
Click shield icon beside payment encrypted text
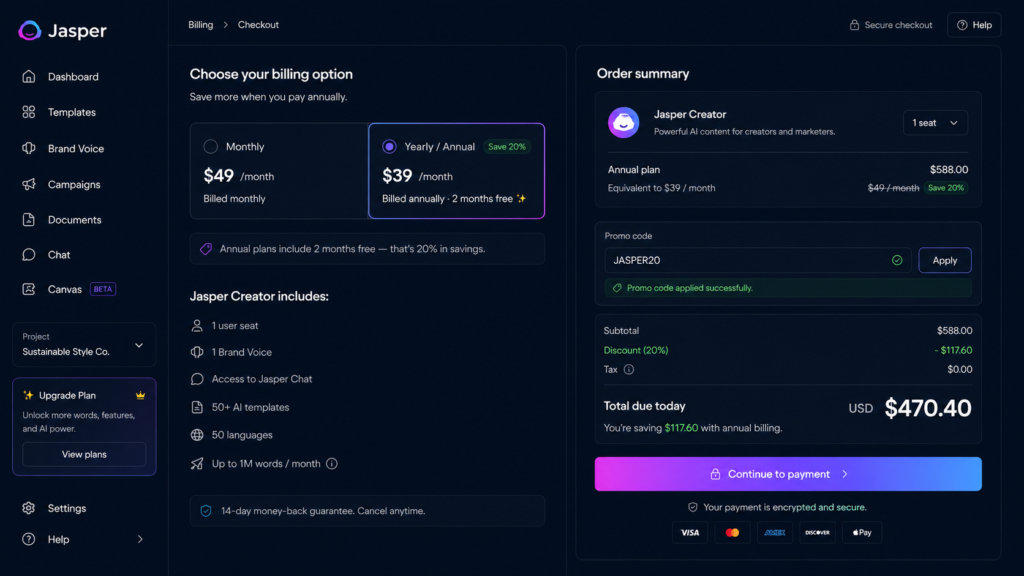coord(693,507)
